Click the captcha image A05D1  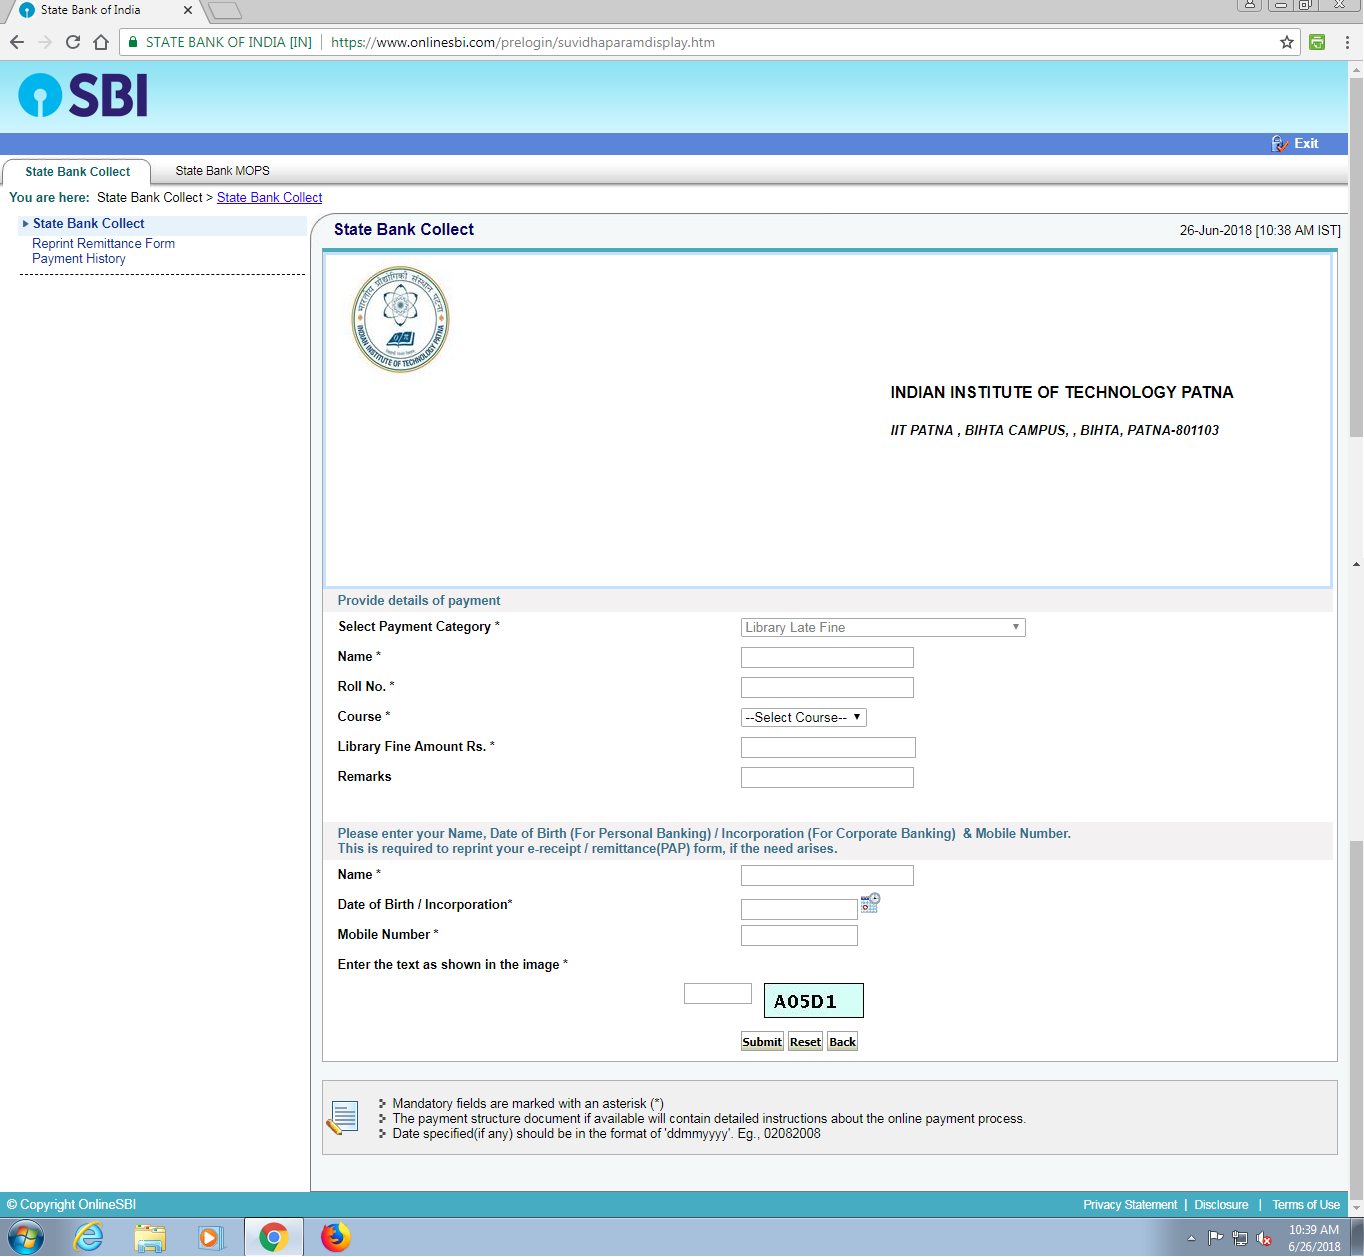[814, 1001]
